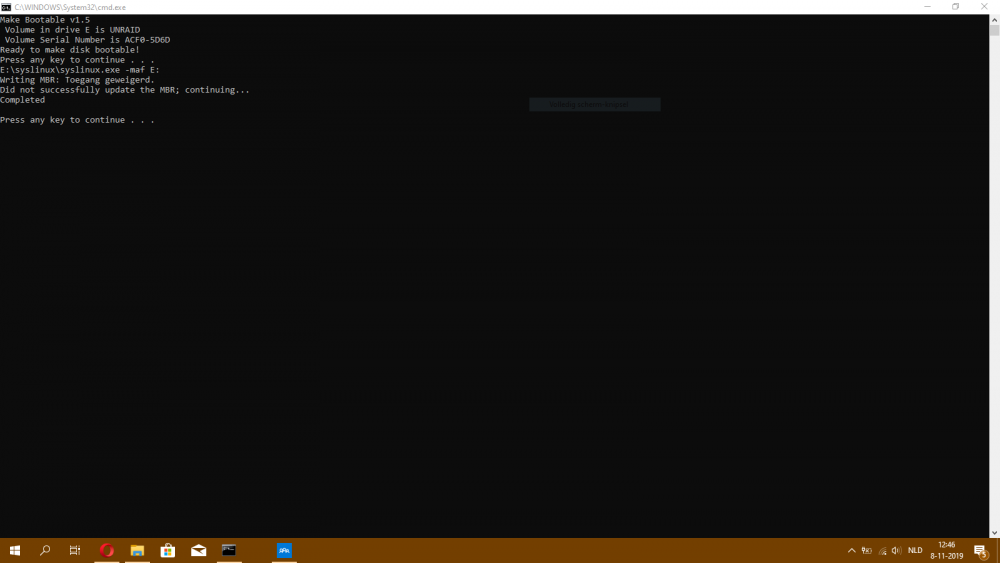The image size is (1000, 563).
Task: Open taskbar Search magnifier
Action: coord(45,550)
